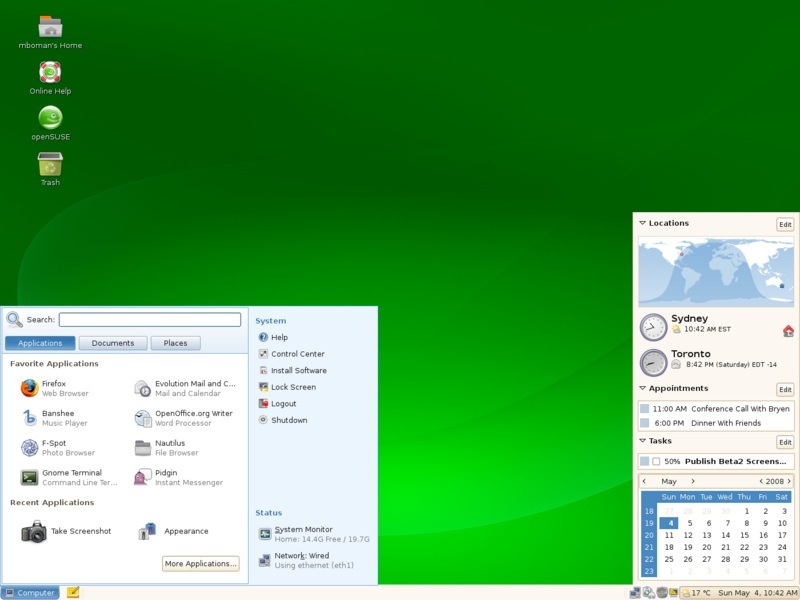Switch to the Places tab
Image resolution: width=800 pixels, height=600 pixels.
pyautogui.click(x=176, y=342)
